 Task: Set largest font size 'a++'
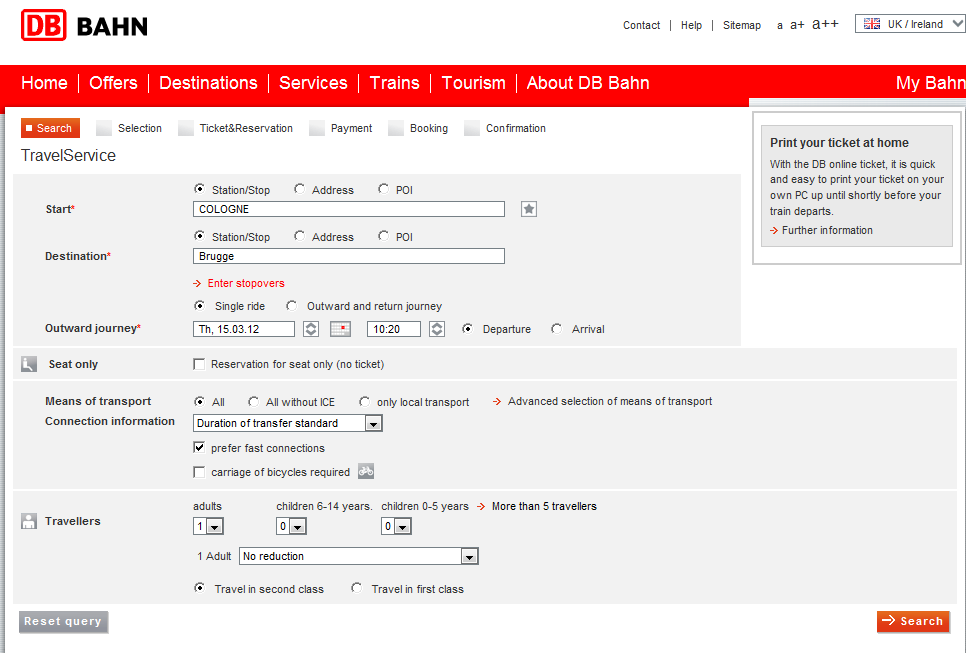pos(826,24)
